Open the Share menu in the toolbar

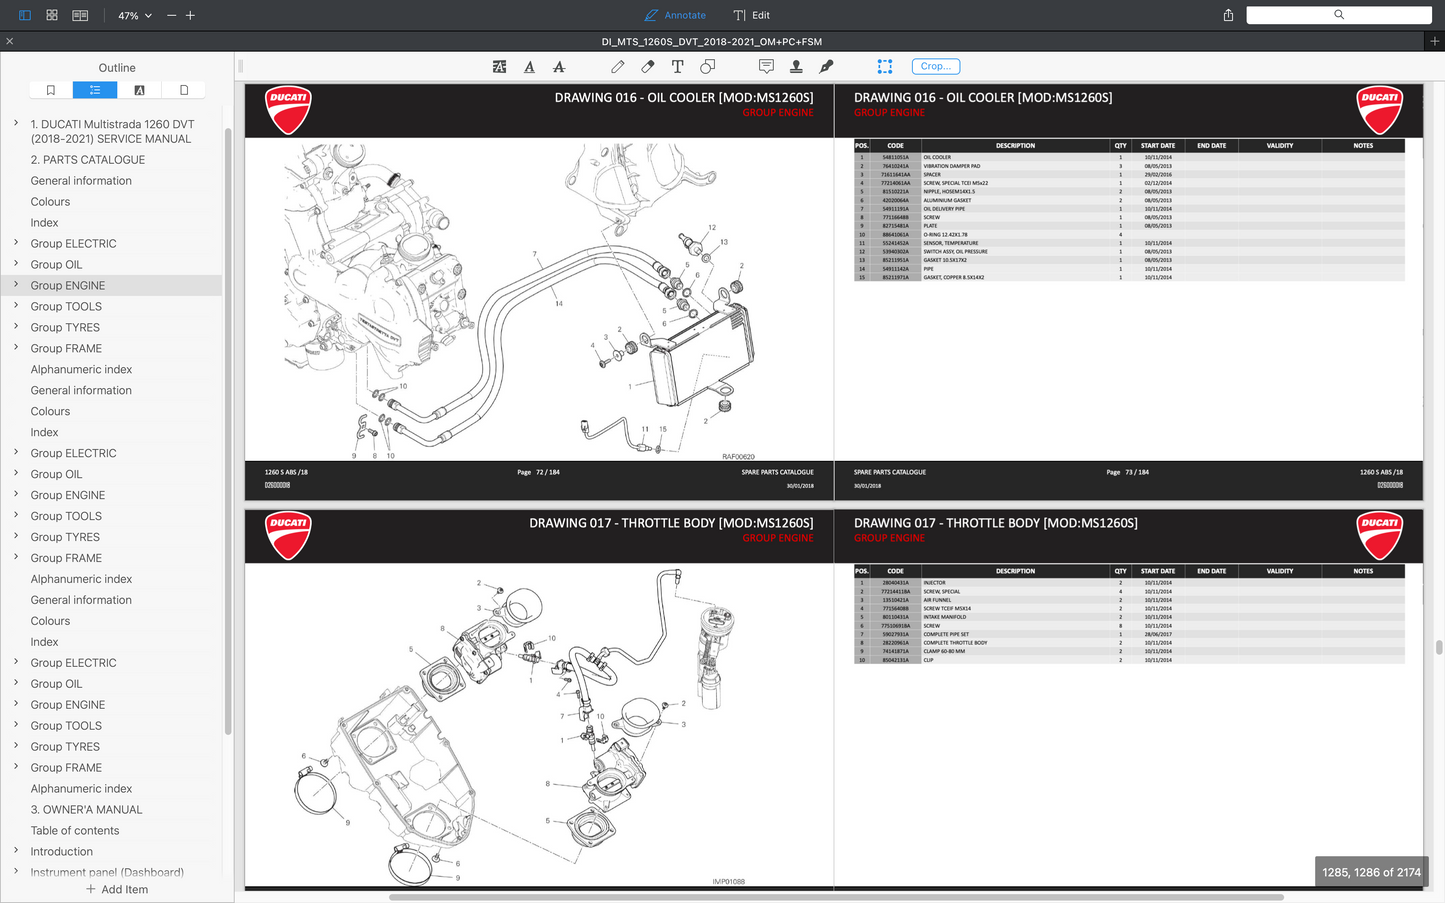tap(1228, 15)
